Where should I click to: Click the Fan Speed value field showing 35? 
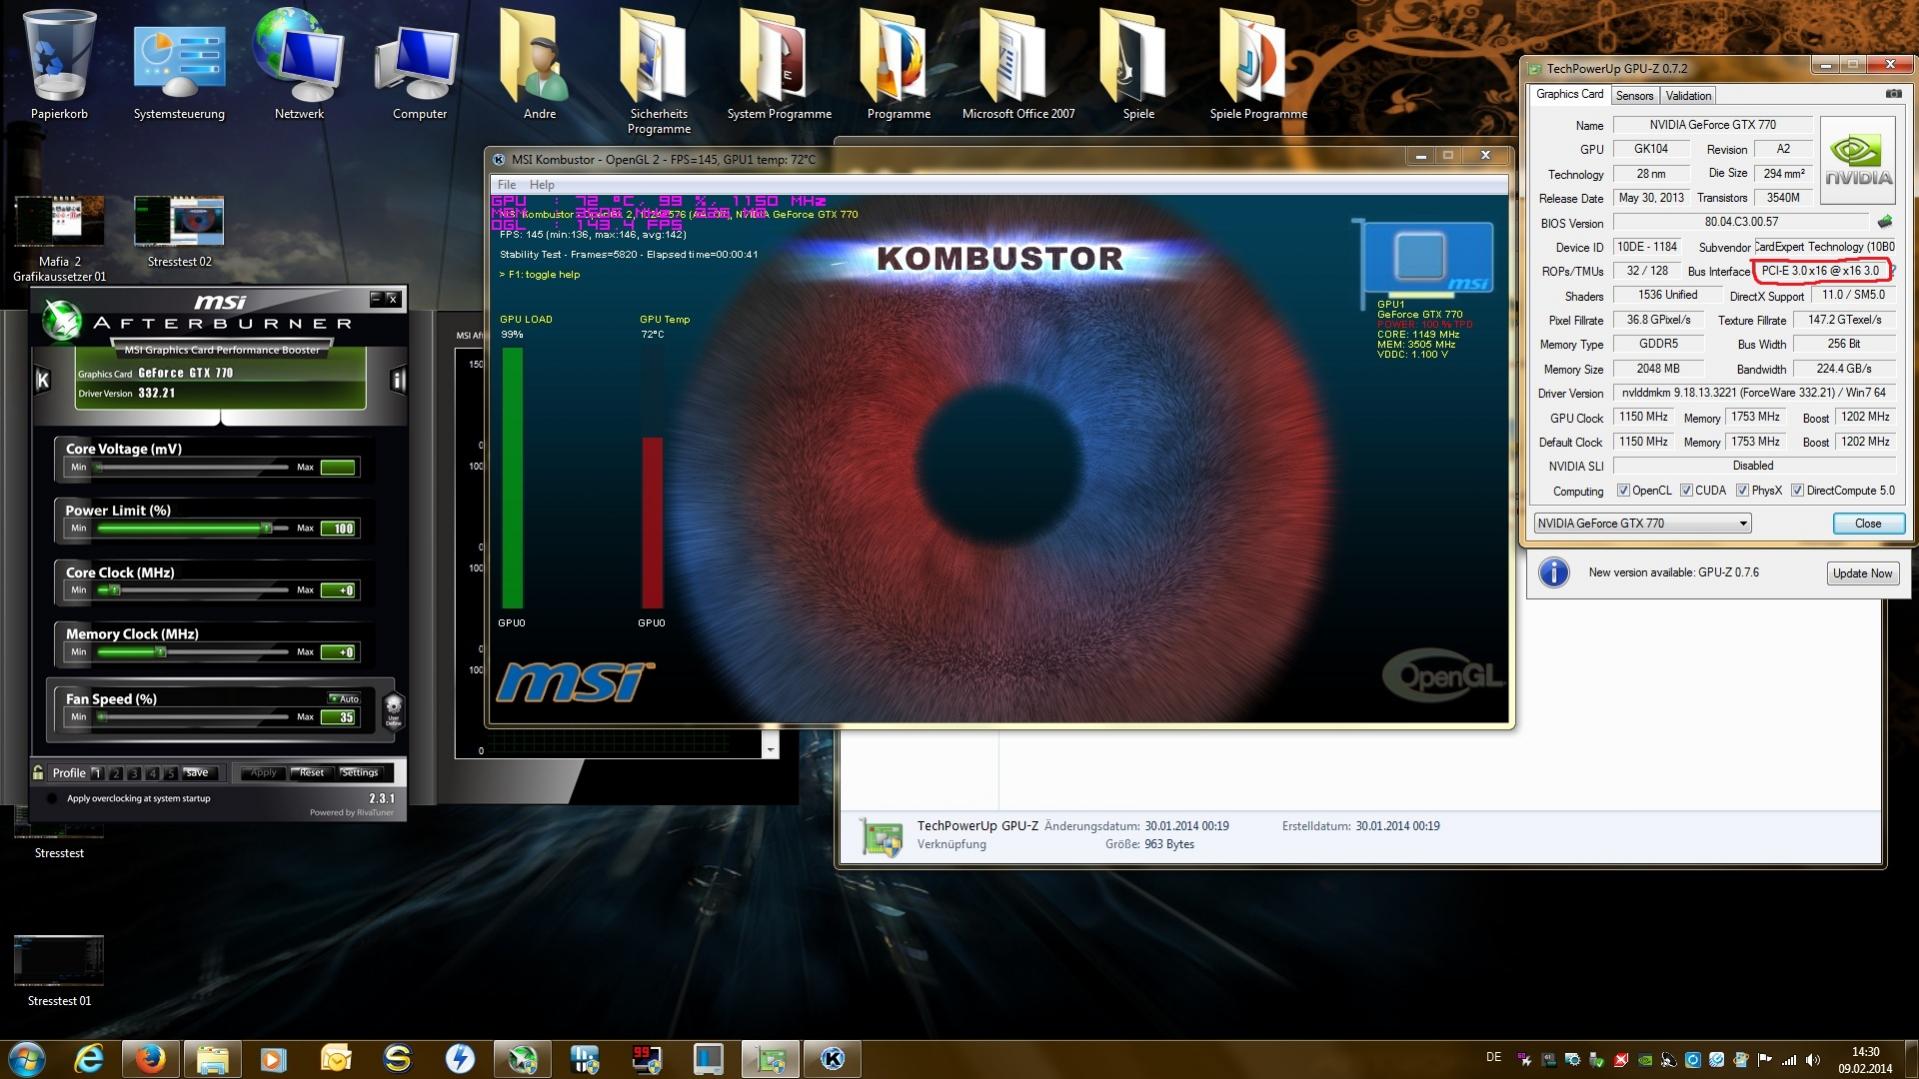coord(339,717)
